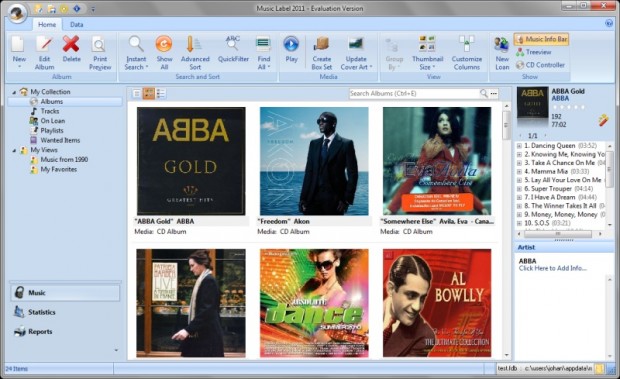Switch to the Data ribbon tab

click(76, 25)
